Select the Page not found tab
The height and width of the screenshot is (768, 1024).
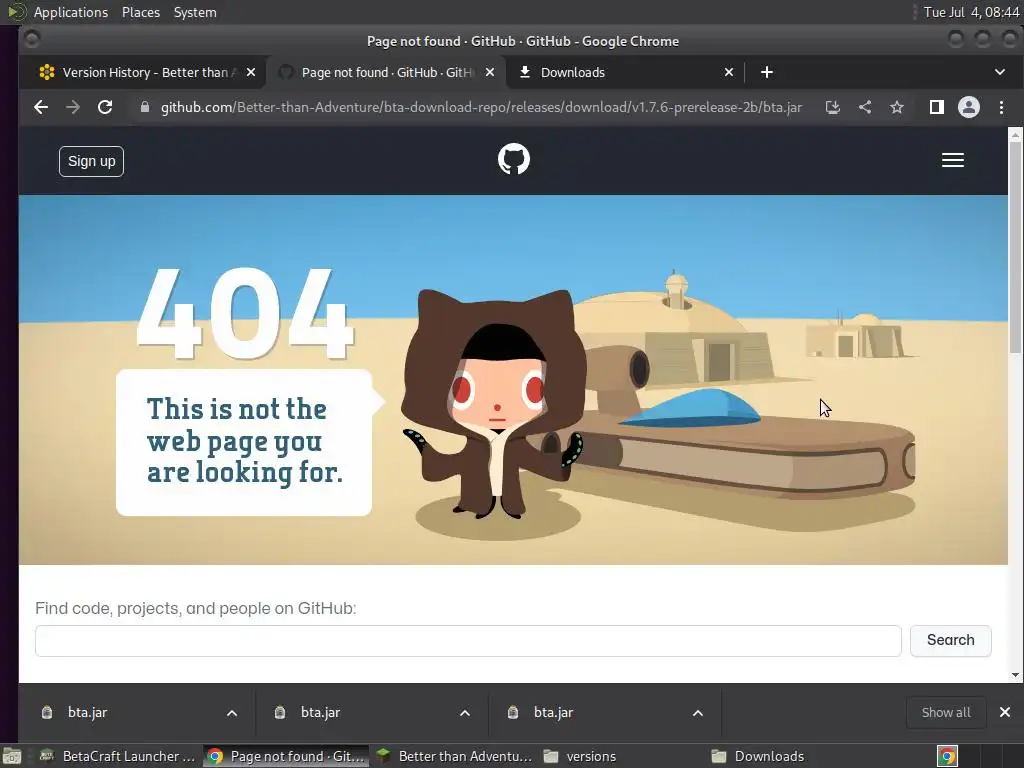(385, 72)
